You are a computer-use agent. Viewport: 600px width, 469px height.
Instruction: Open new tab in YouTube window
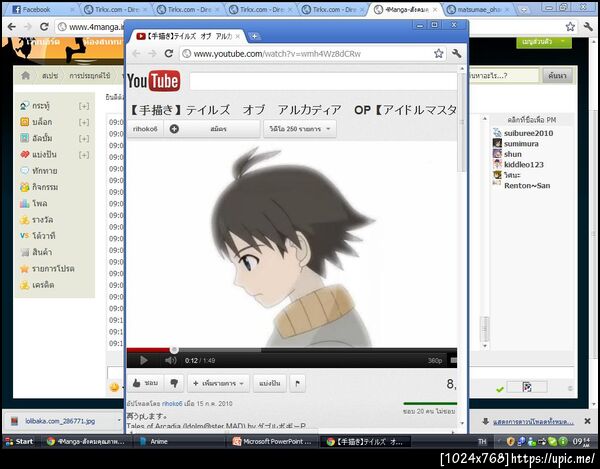point(254,36)
